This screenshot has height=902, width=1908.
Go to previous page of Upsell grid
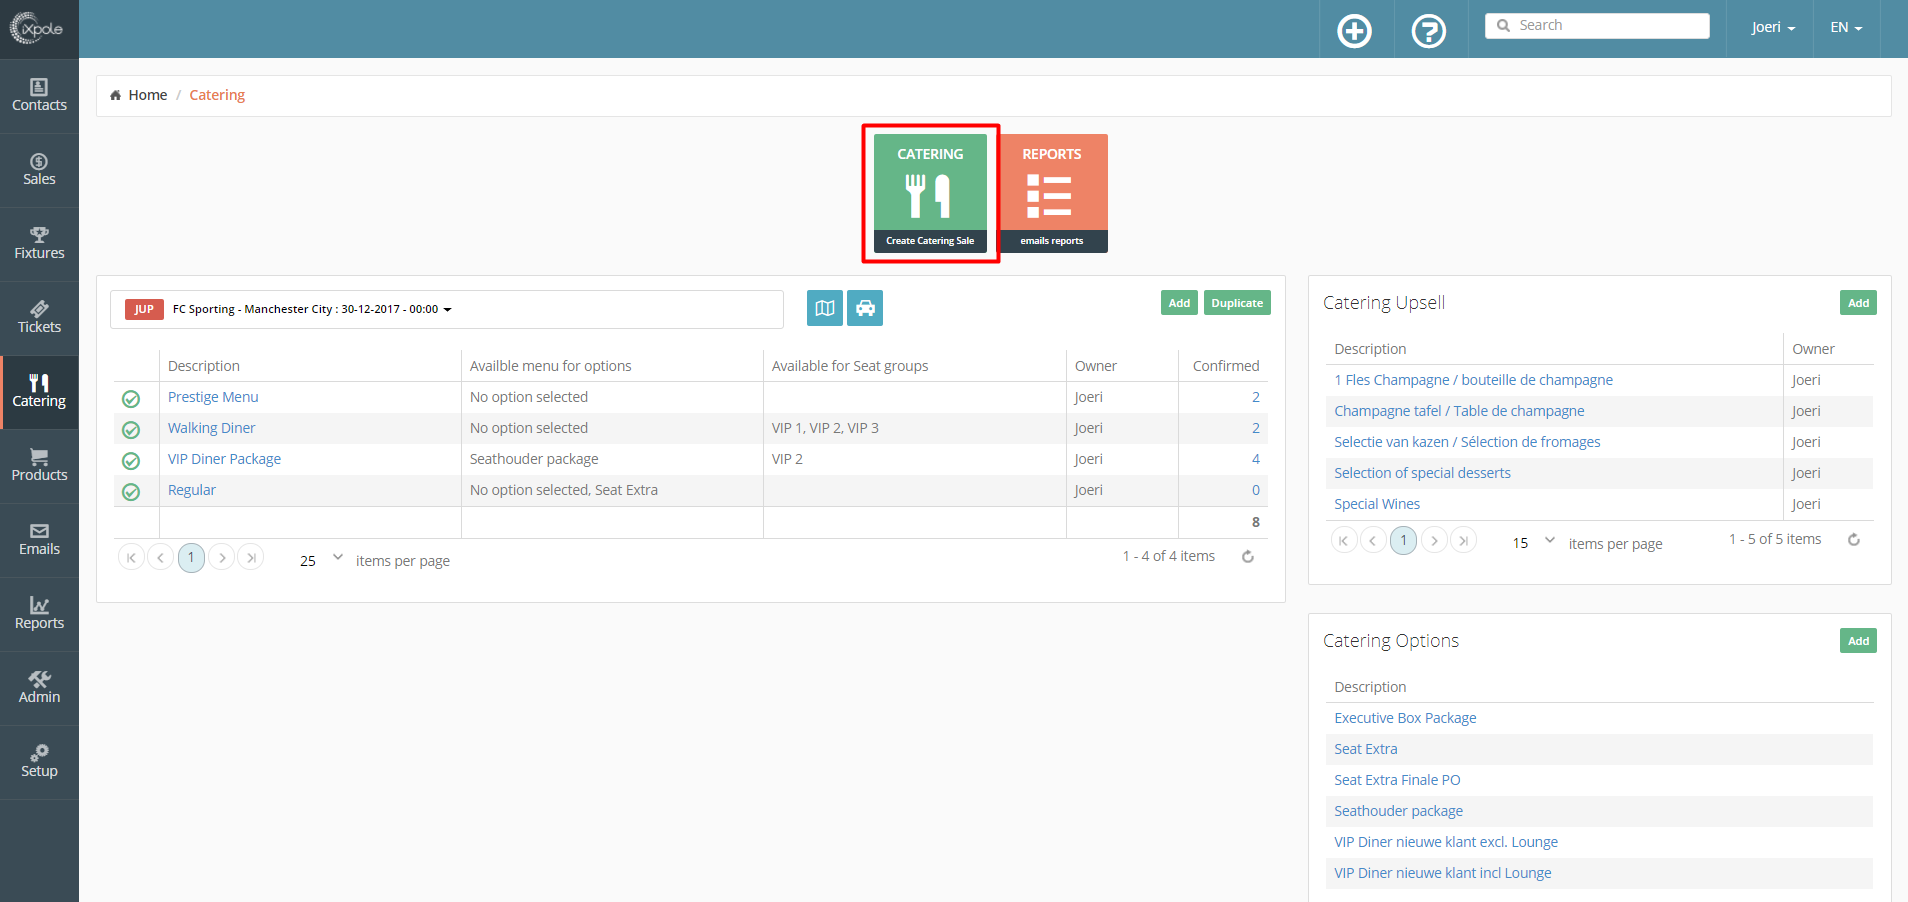coord(1373,540)
